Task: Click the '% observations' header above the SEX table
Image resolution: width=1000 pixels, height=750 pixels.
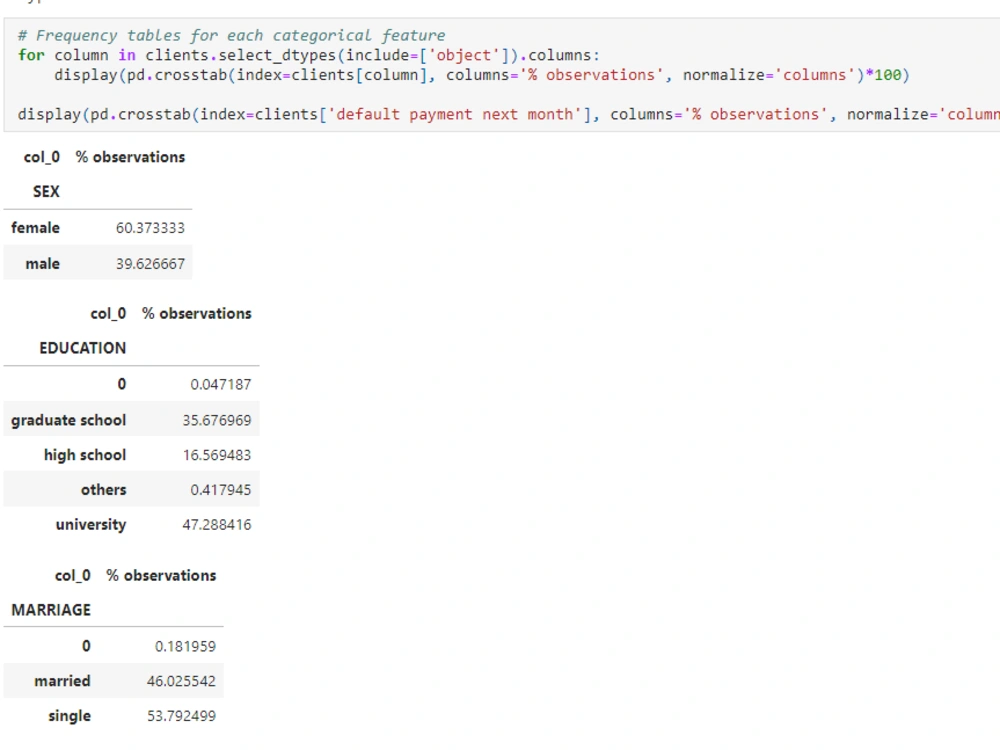Action: (x=131, y=157)
